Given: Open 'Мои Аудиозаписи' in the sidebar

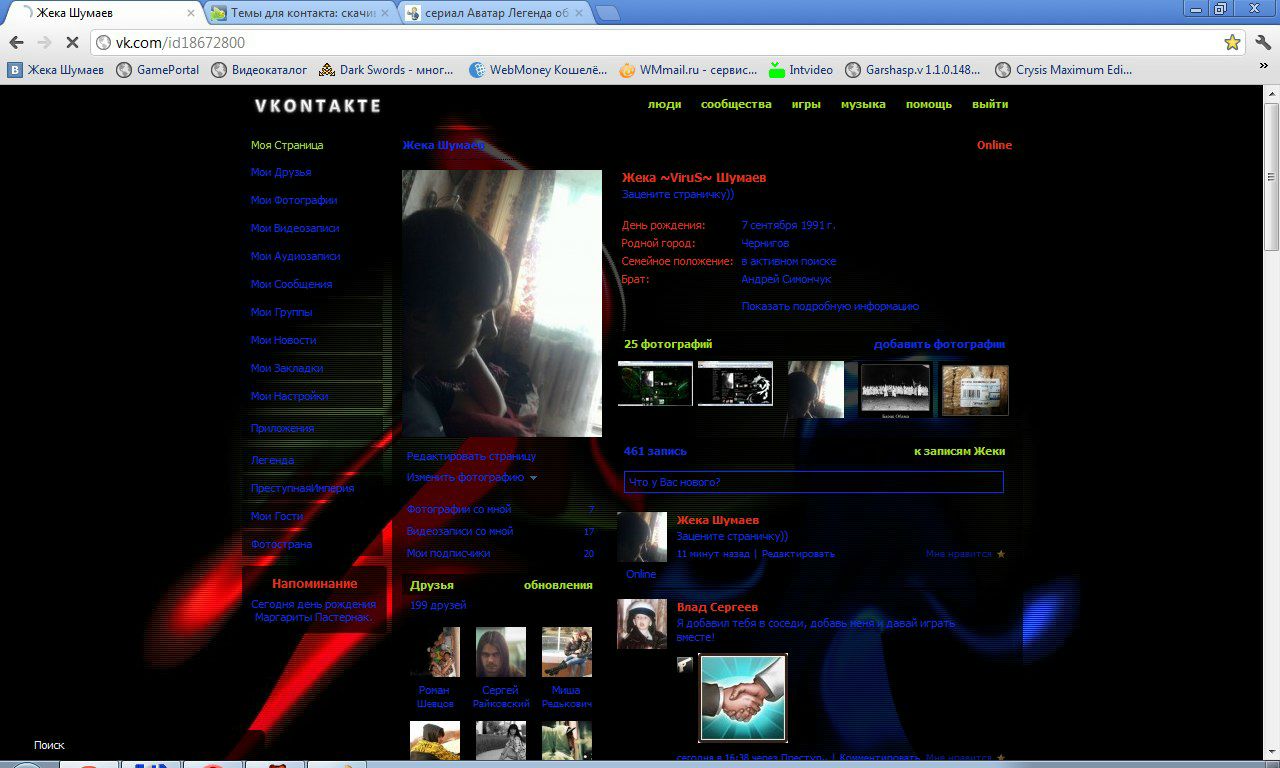Looking at the screenshot, I should point(296,256).
